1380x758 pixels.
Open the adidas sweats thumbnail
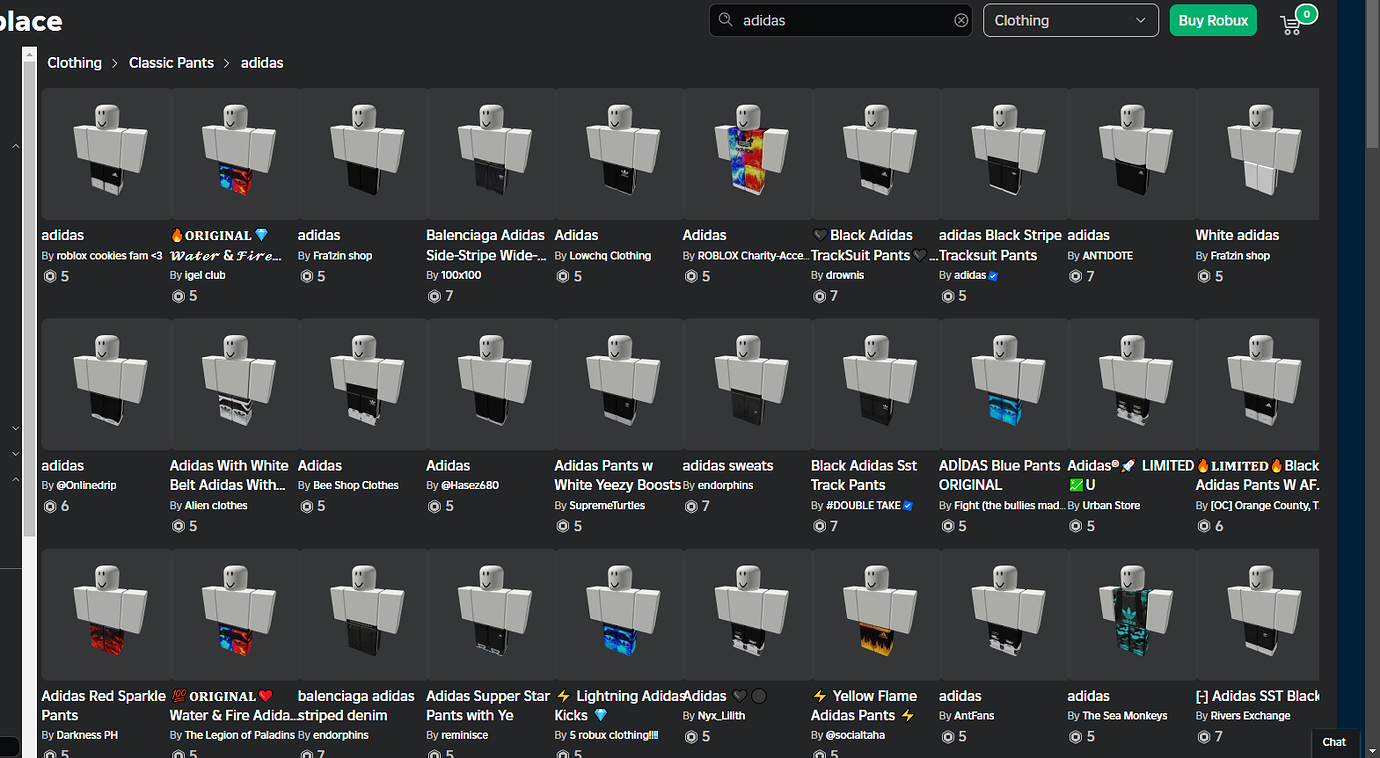click(x=748, y=384)
